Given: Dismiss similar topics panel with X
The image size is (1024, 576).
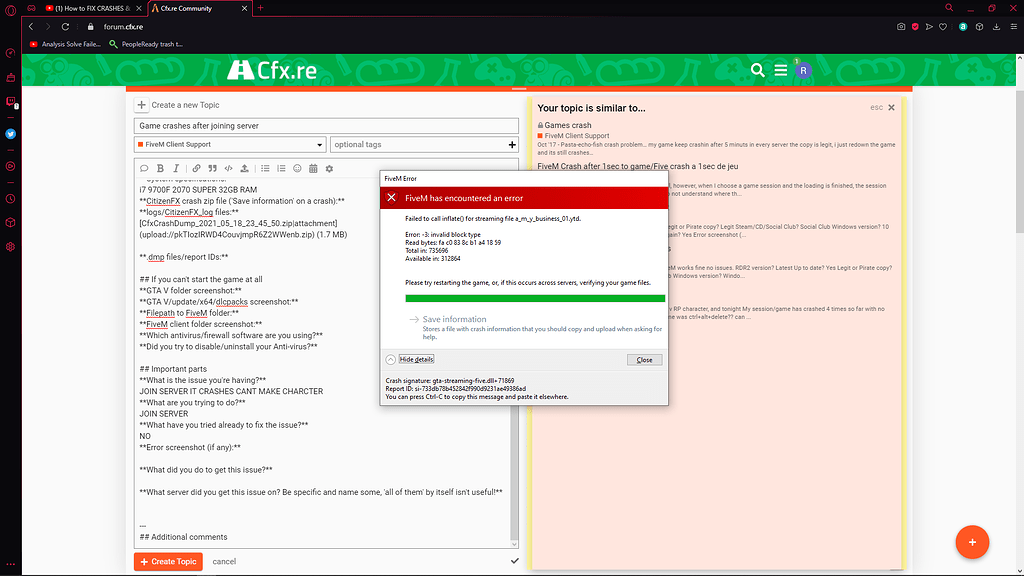Looking at the screenshot, I should tap(891, 108).
